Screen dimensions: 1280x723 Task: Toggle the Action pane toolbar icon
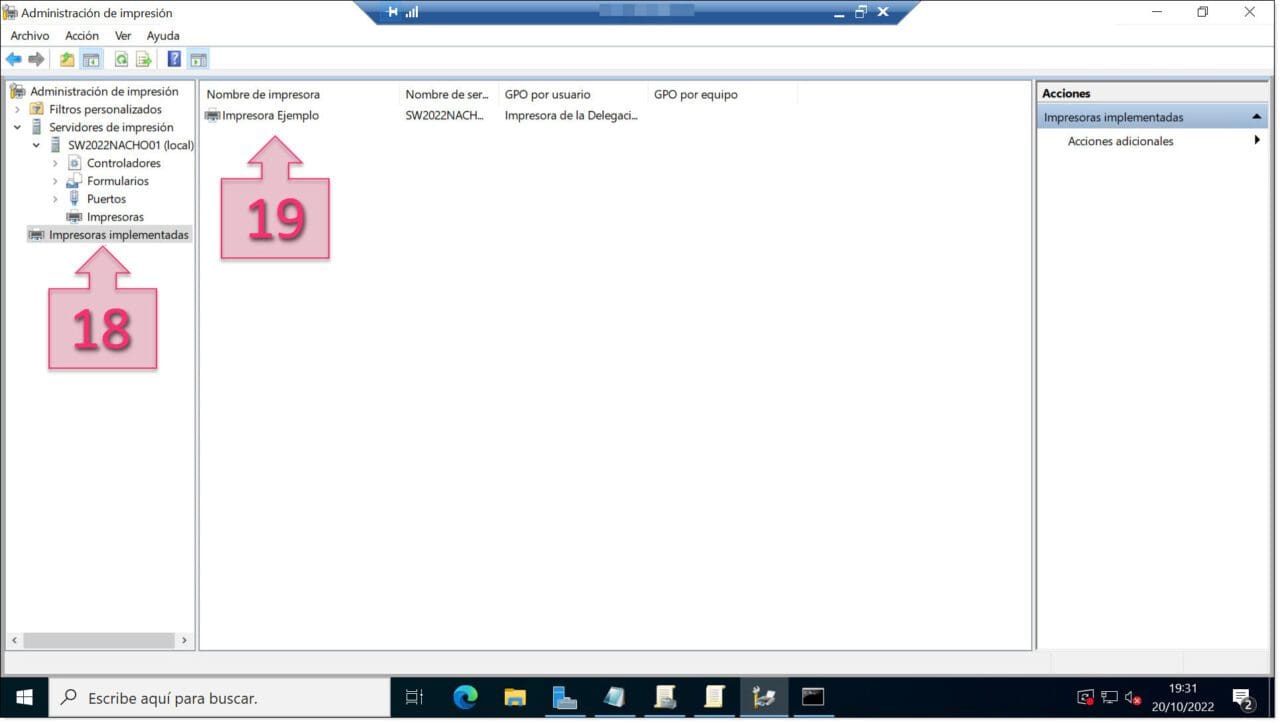198,60
